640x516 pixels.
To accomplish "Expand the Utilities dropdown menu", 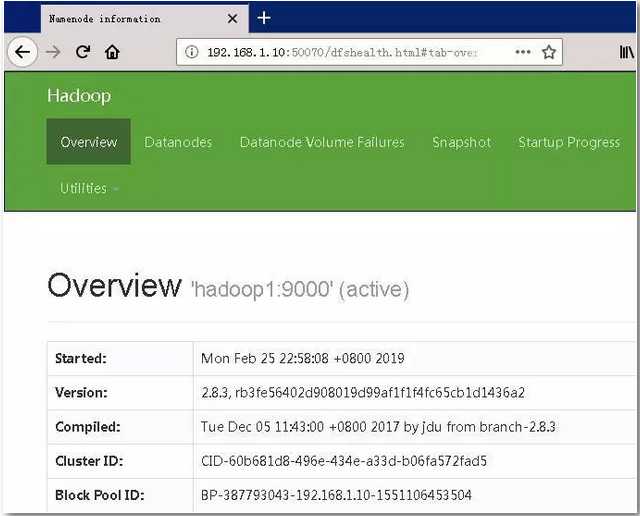I will [x=89, y=188].
